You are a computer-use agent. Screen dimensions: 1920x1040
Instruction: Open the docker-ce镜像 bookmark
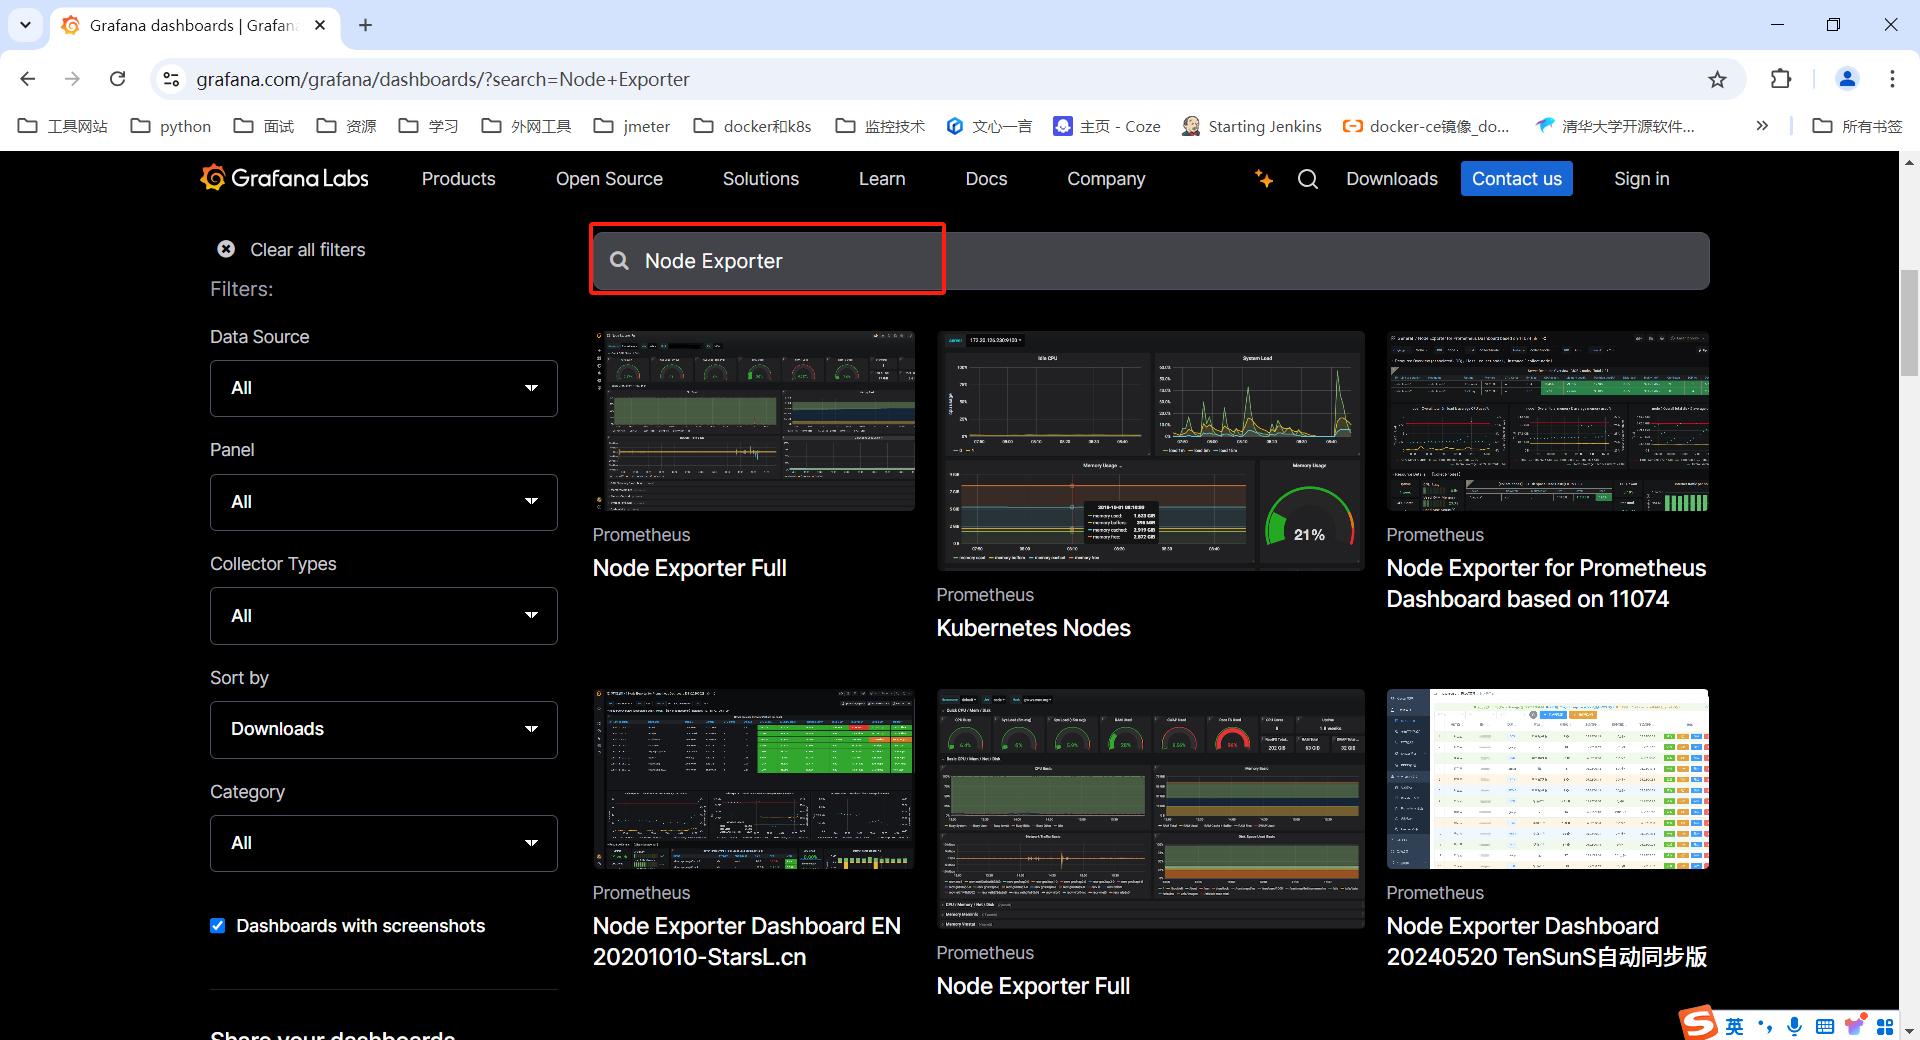(1426, 126)
